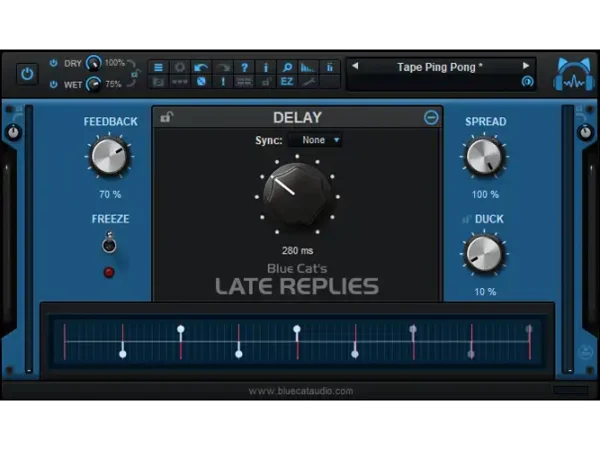Click the magnifier zoom icon

point(287,68)
